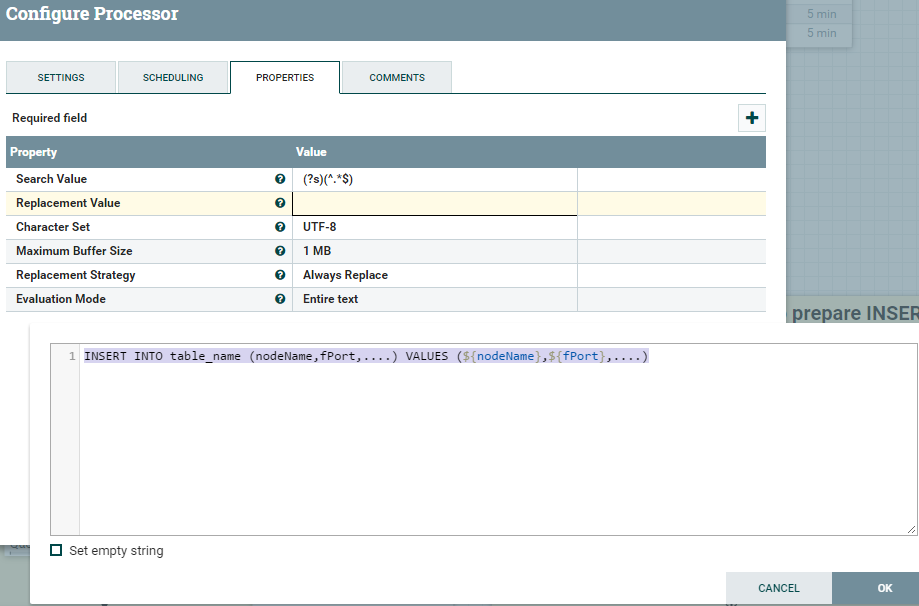Click the OK button to apply changes
This screenshot has height=606, width=919.
pos(884,588)
